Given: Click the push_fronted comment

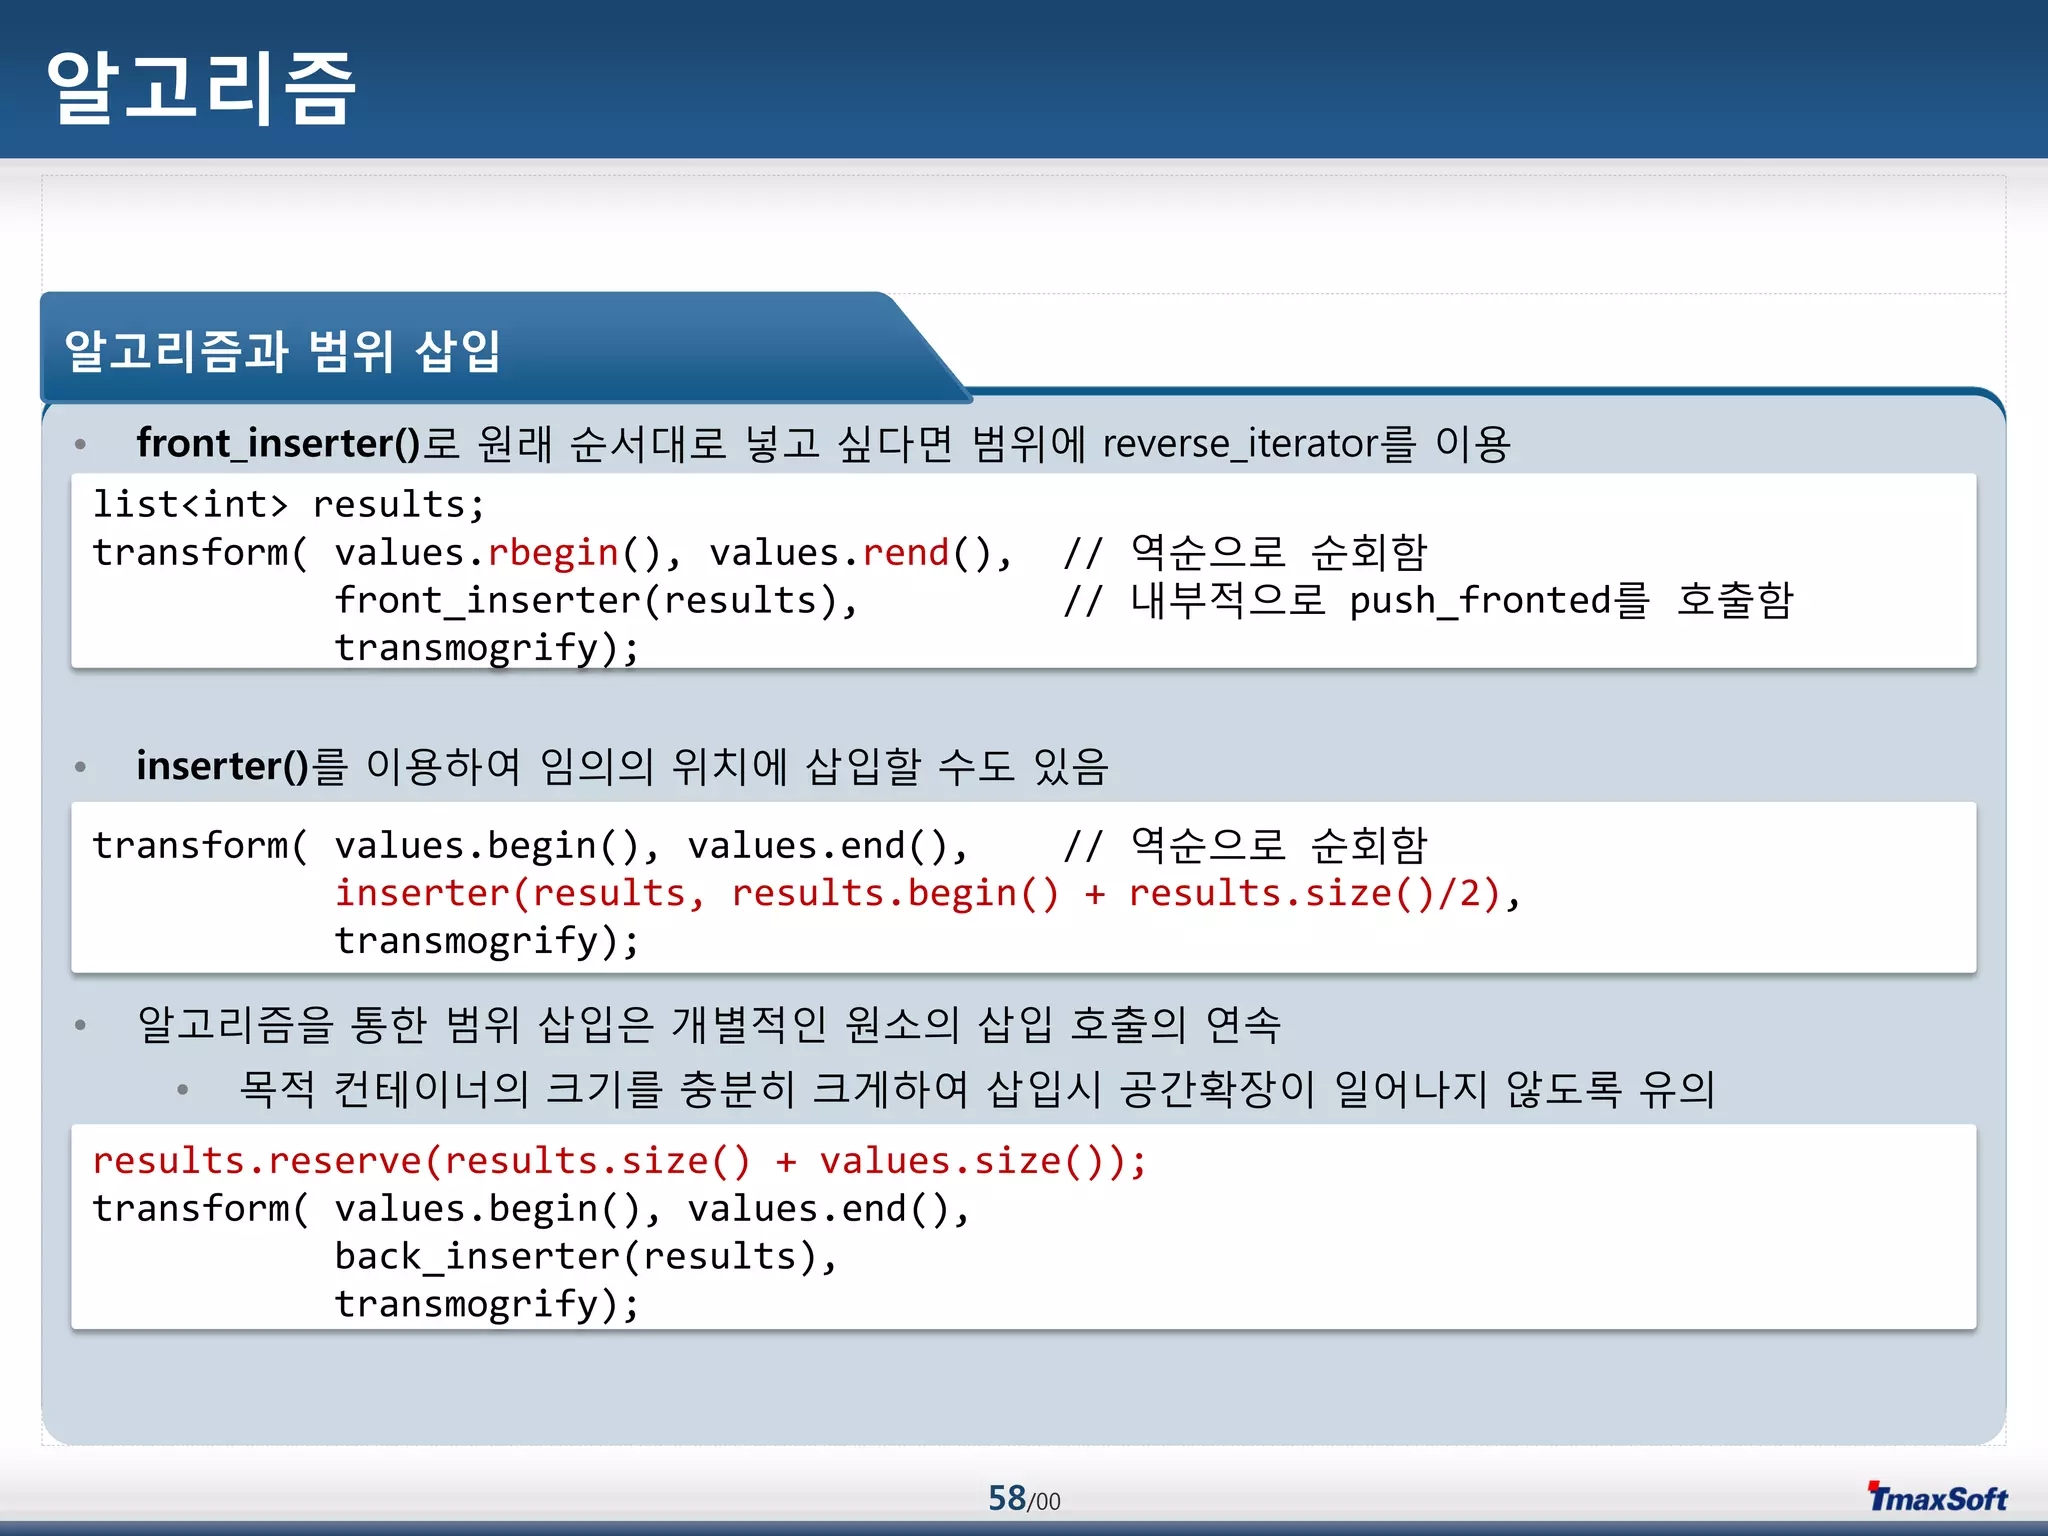Looking at the screenshot, I should click(1428, 600).
